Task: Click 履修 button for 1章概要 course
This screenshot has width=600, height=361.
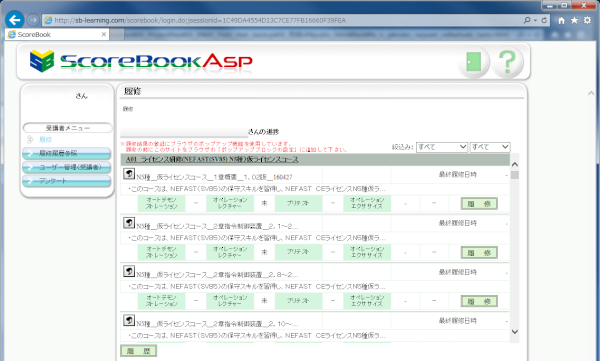Action: tap(479, 204)
